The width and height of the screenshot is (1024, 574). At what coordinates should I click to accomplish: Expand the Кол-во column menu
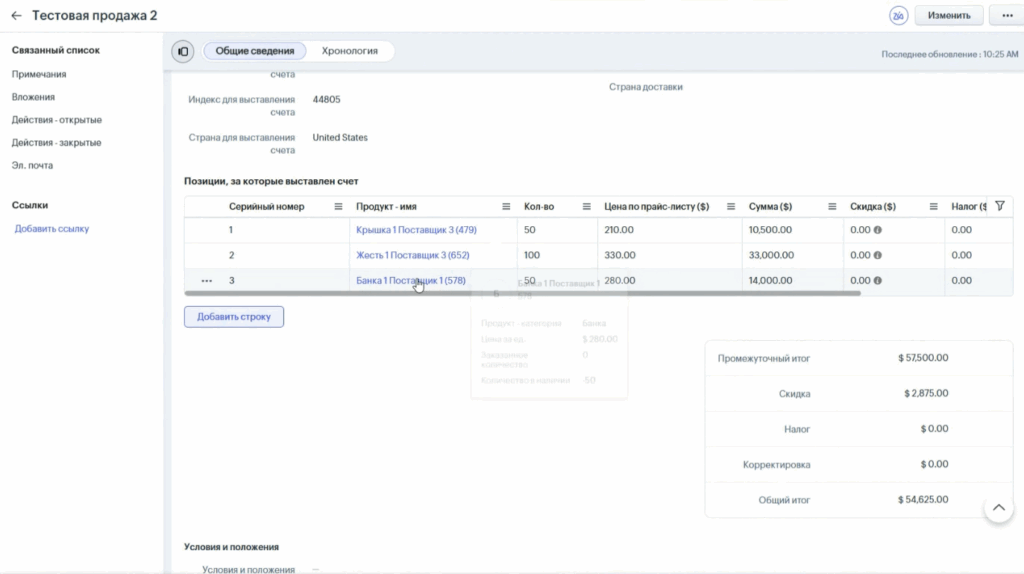click(x=588, y=207)
